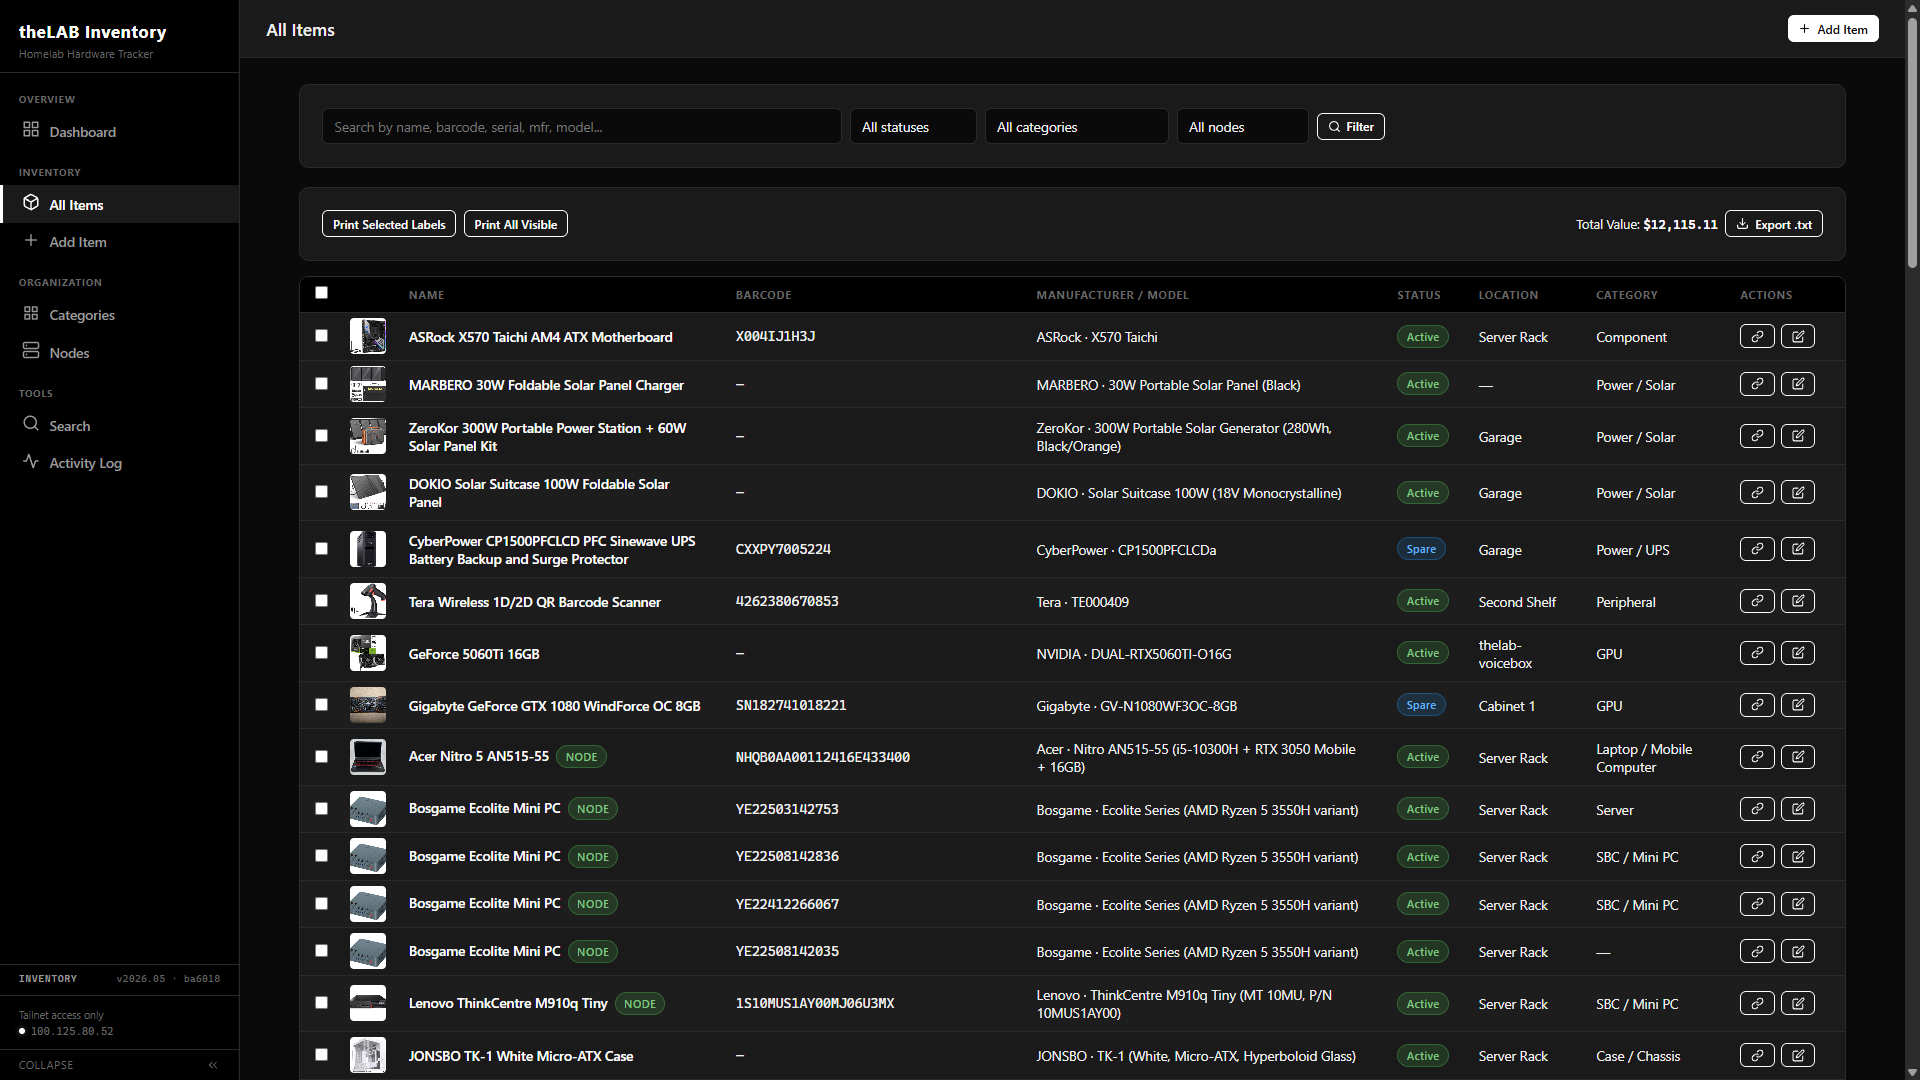The image size is (1920, 1080).
Task: Click the Filter button
Action: click(1350, 127)
